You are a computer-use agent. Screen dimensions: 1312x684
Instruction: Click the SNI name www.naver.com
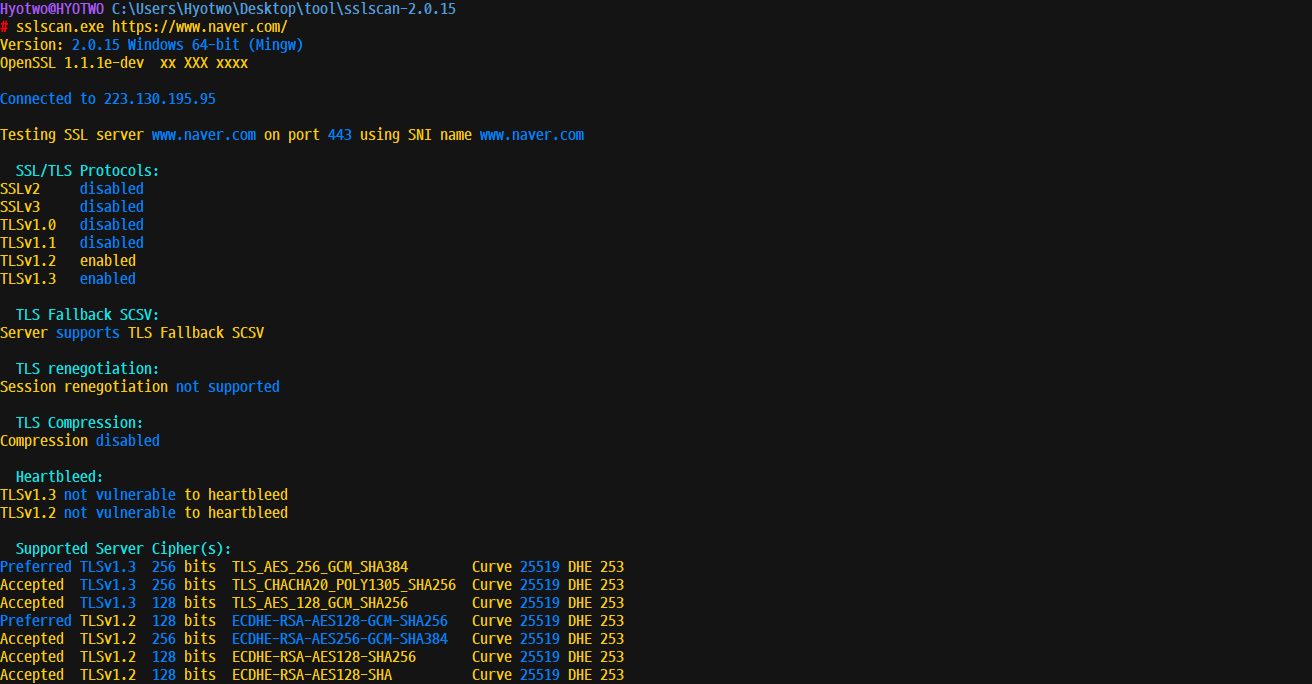532,135
